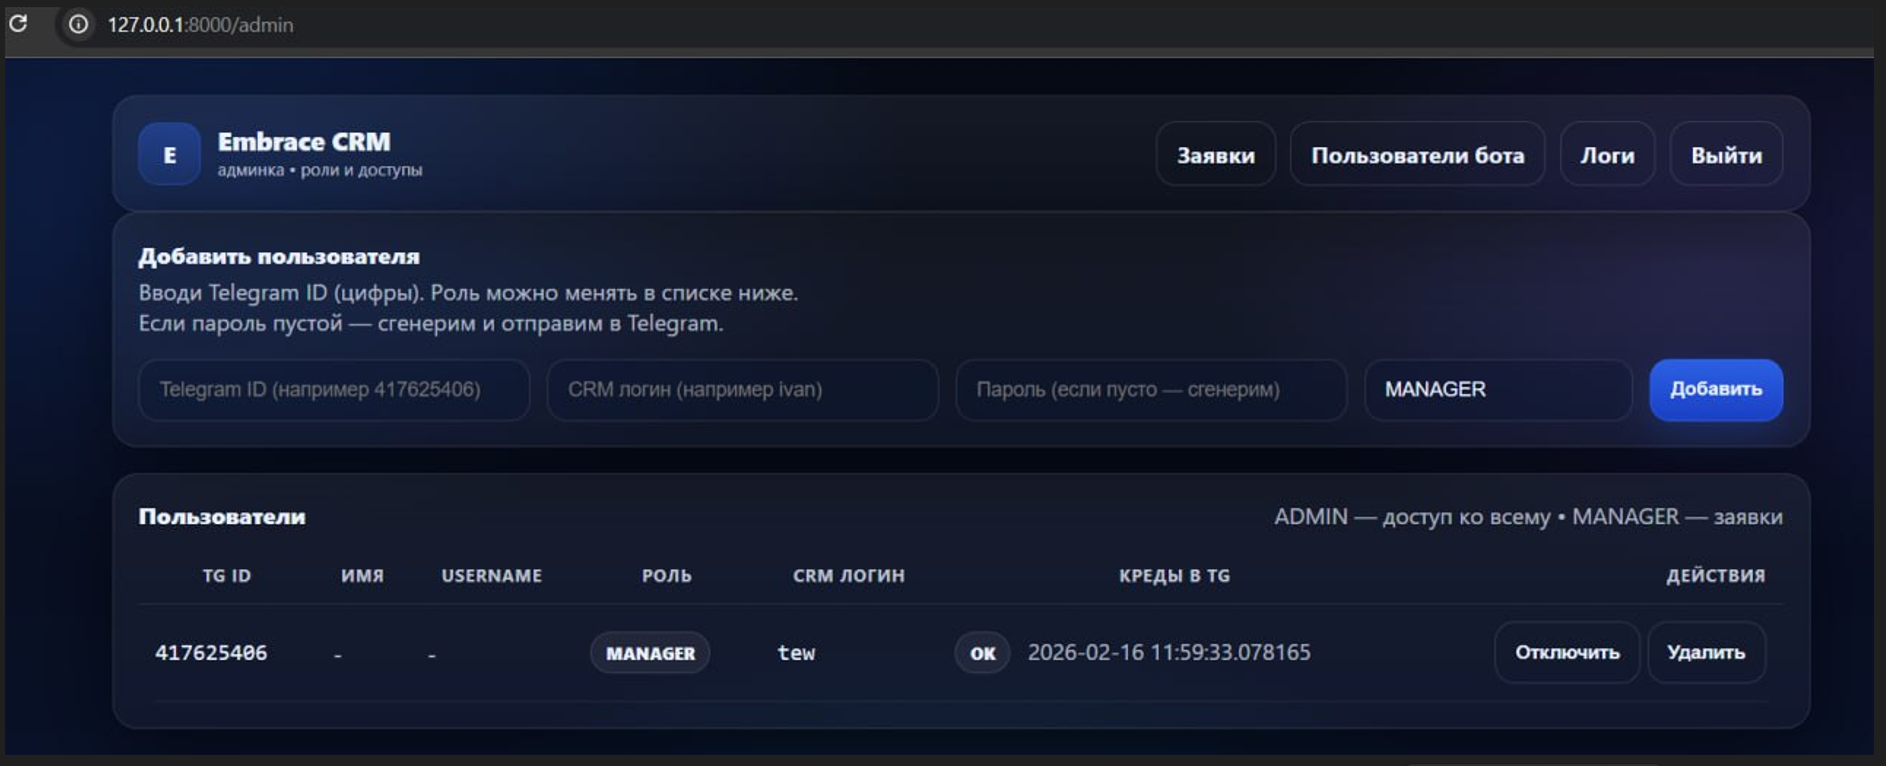1886x766 pixels.
Task: Open the Логи page
Action: [x=1607, y=154]
